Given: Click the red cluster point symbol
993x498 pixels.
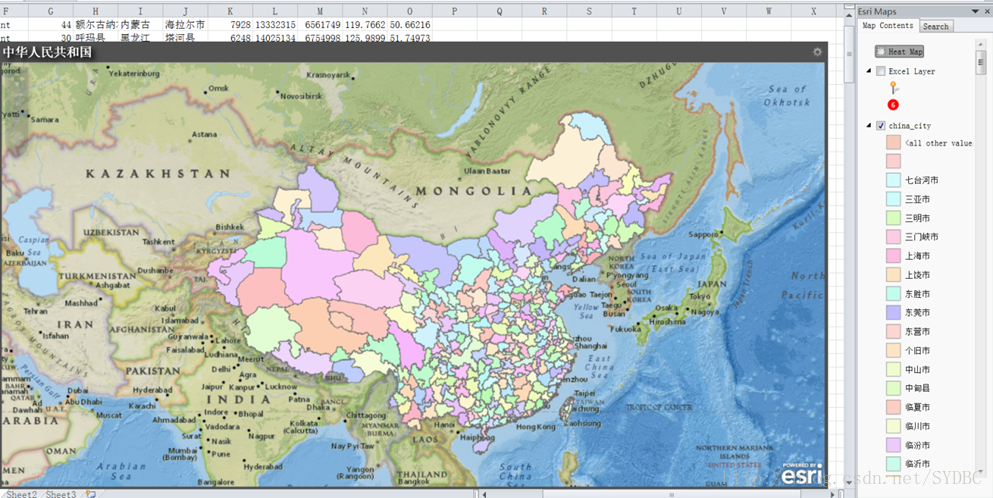Looking at the screenshot, I should pos(892,105).
